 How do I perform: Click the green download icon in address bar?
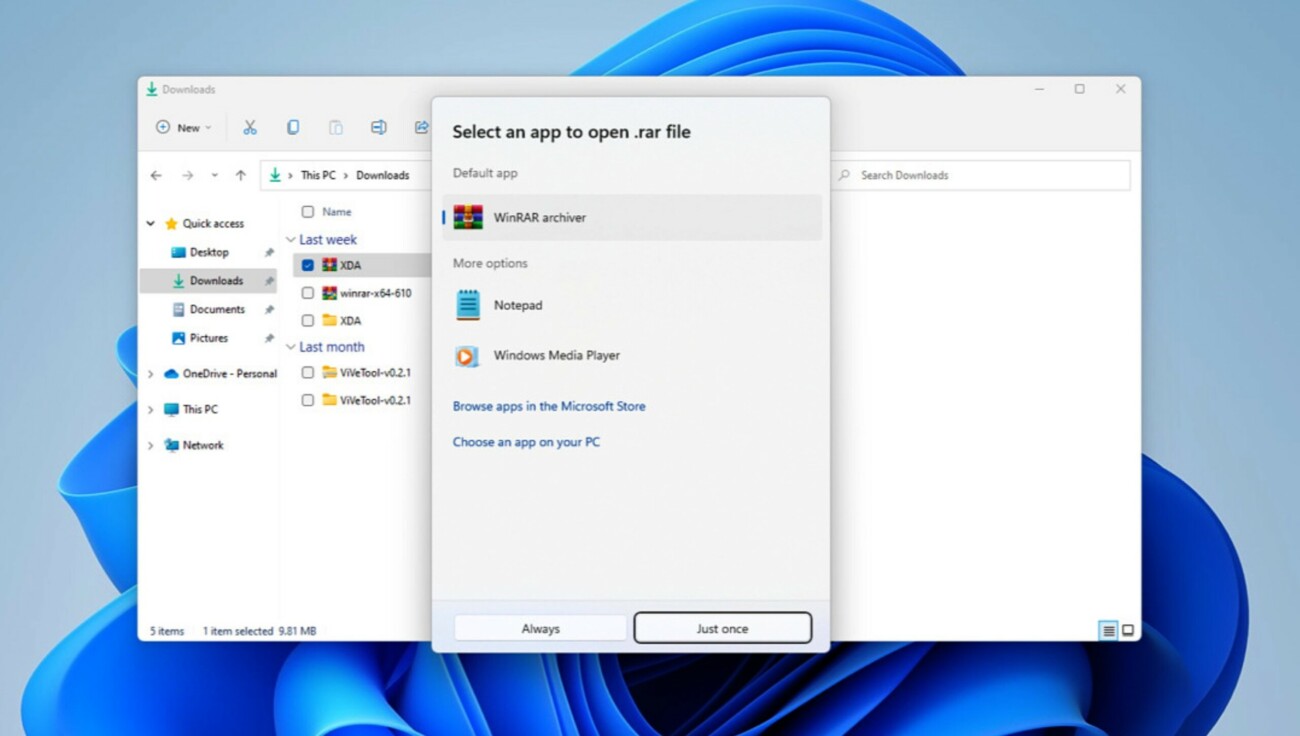coord(275,175)
